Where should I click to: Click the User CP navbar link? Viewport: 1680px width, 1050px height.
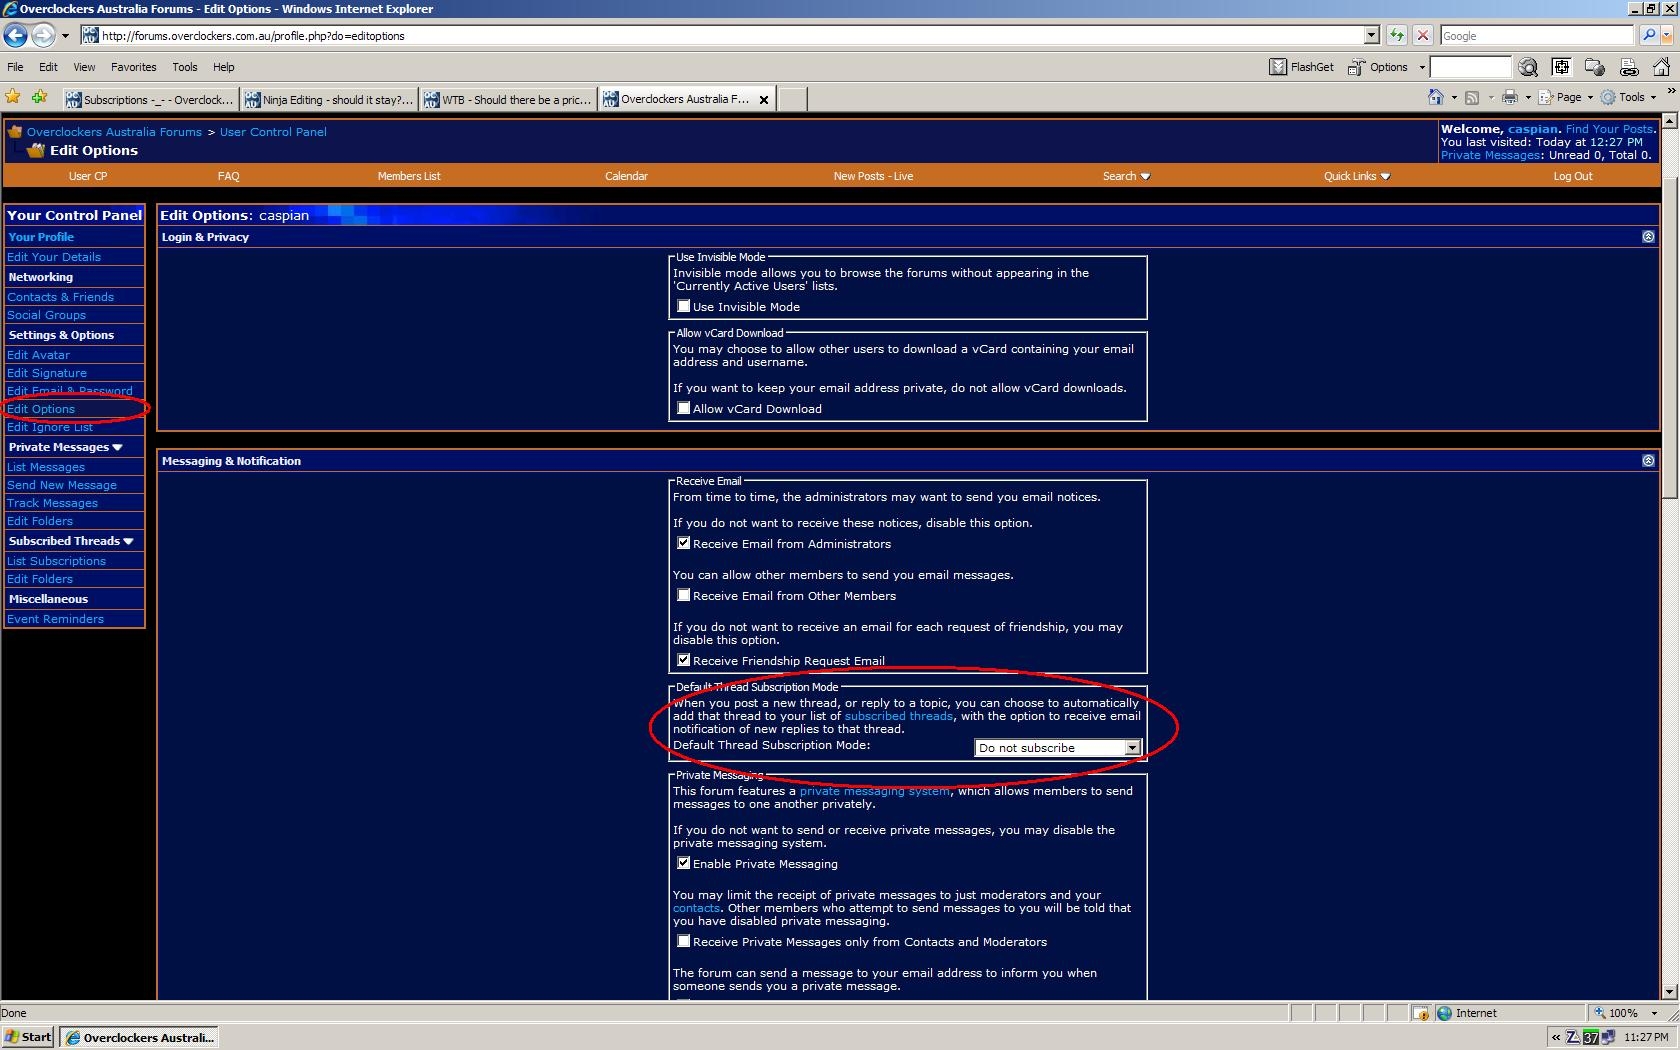coord(87,176)
